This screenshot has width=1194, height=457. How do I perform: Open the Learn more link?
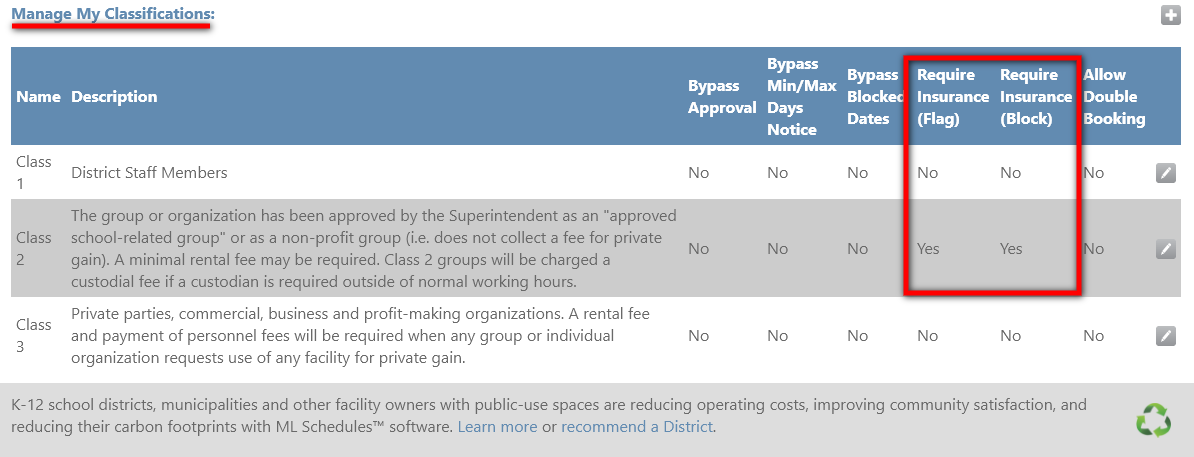click(x=497, y=427)
